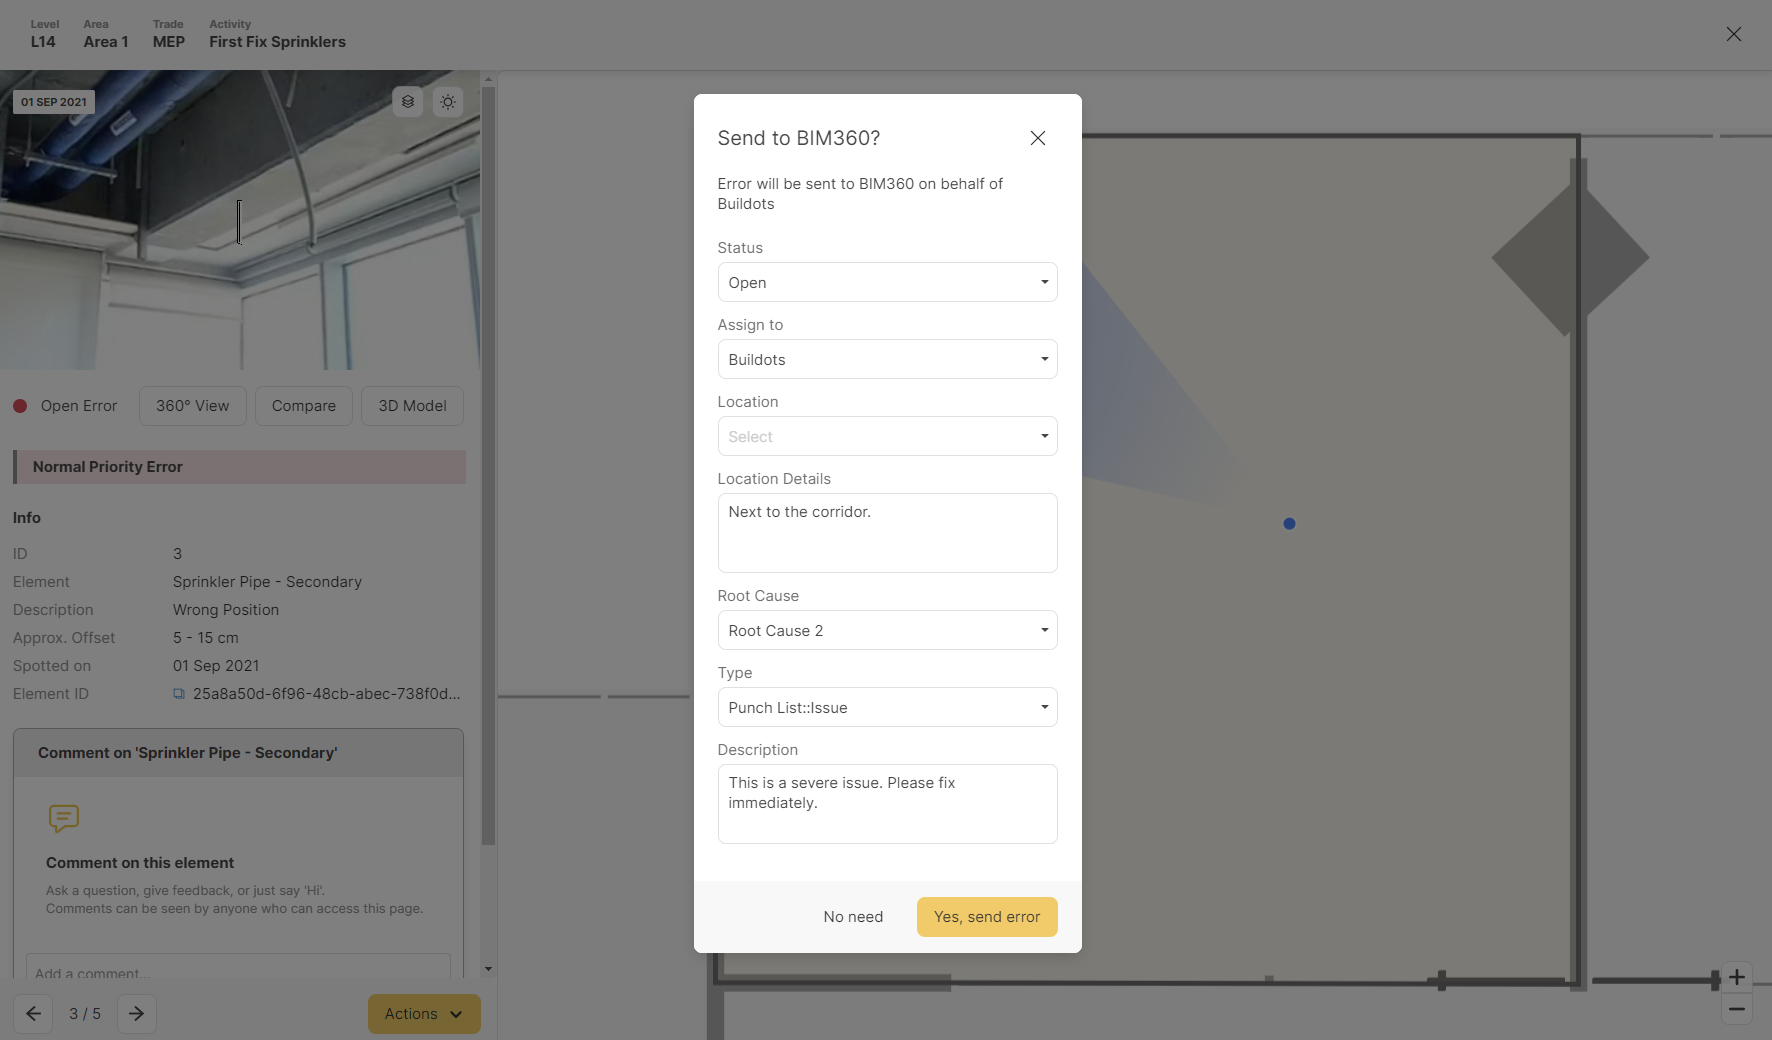Click the 01 SEP 2021 date badge
The height and width of the screenshot is (1040, 1772).
[x=54, y=102]
